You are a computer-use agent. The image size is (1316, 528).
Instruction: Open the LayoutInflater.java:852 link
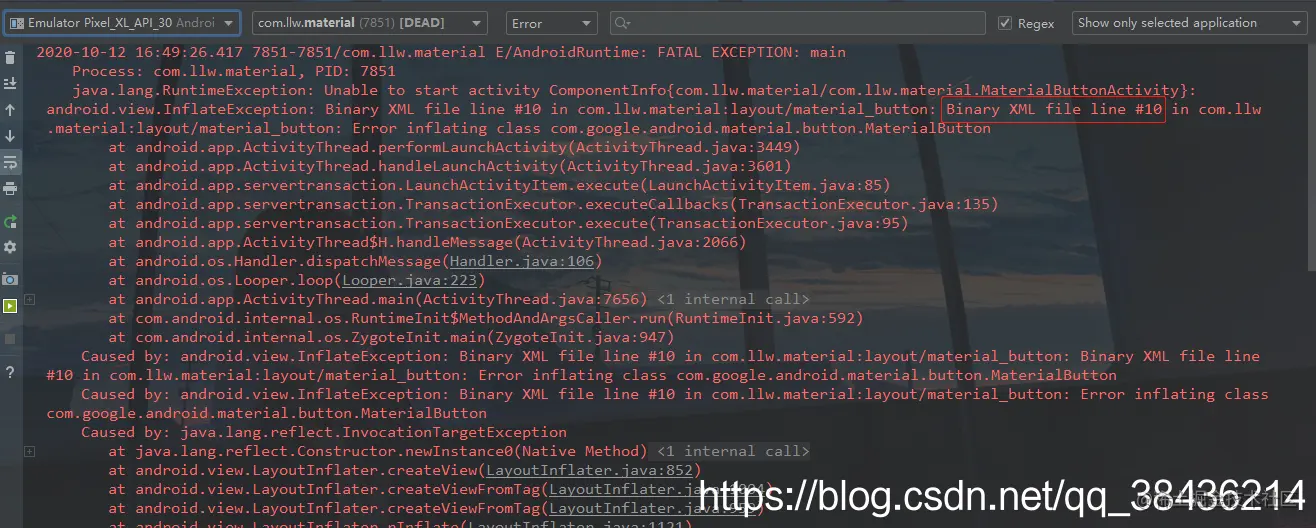(590, 470)
